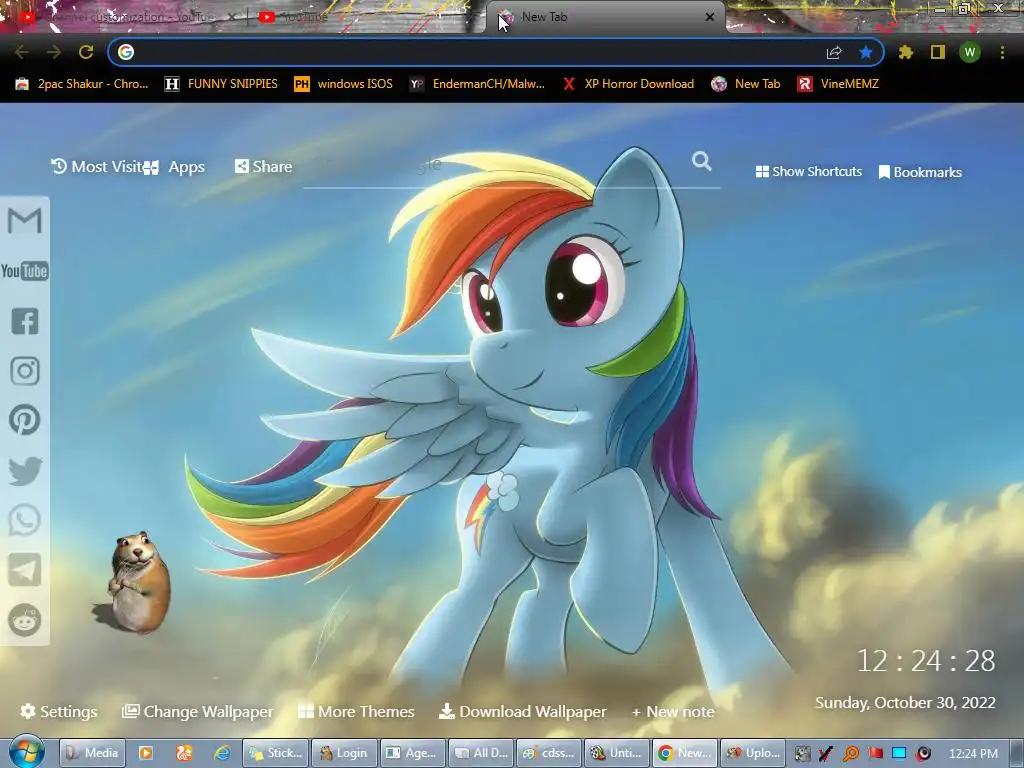Open the Apps menu on the page

coord(175,167)
